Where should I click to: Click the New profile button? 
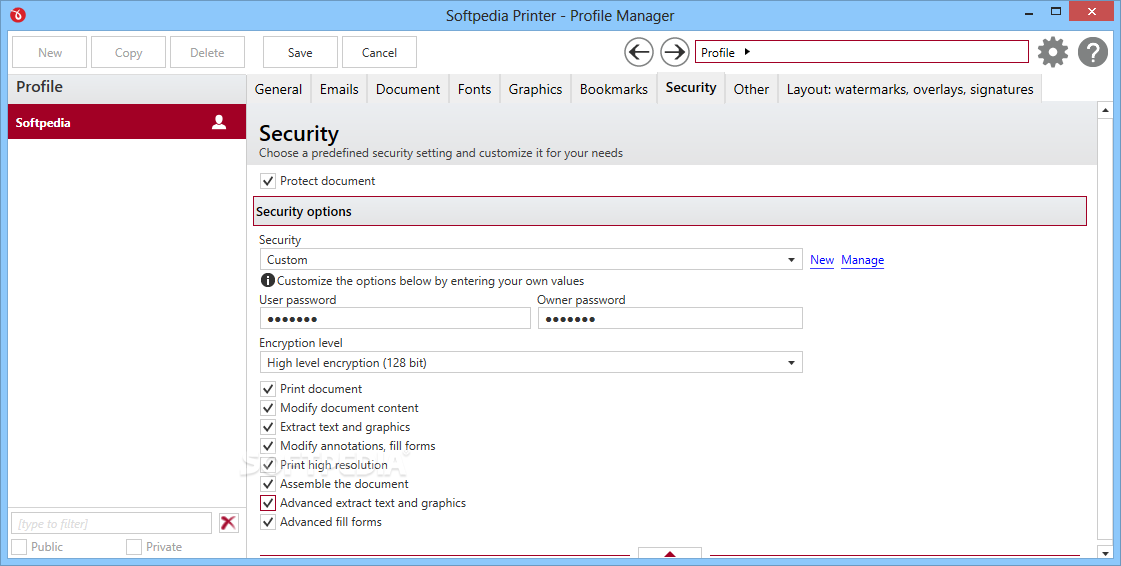tap(50, 52)
